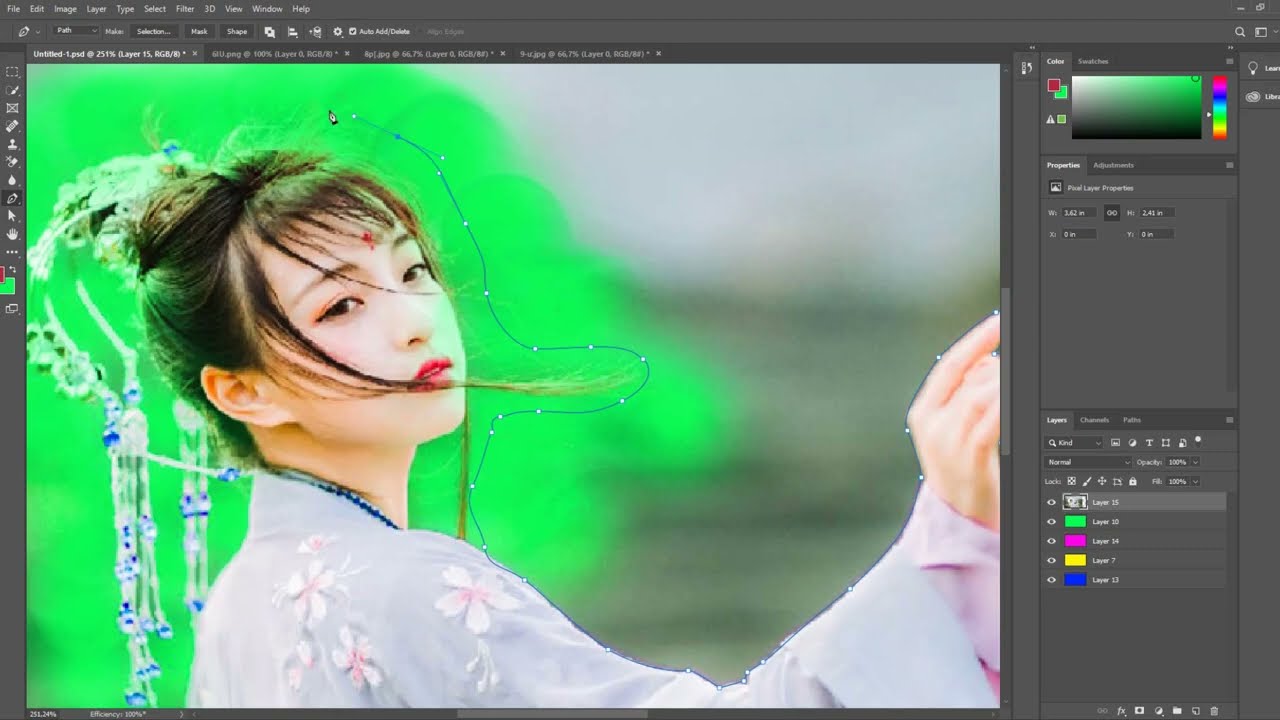
Task: Toggle the layer filtering on/off switch
Action: point(1198,441)
